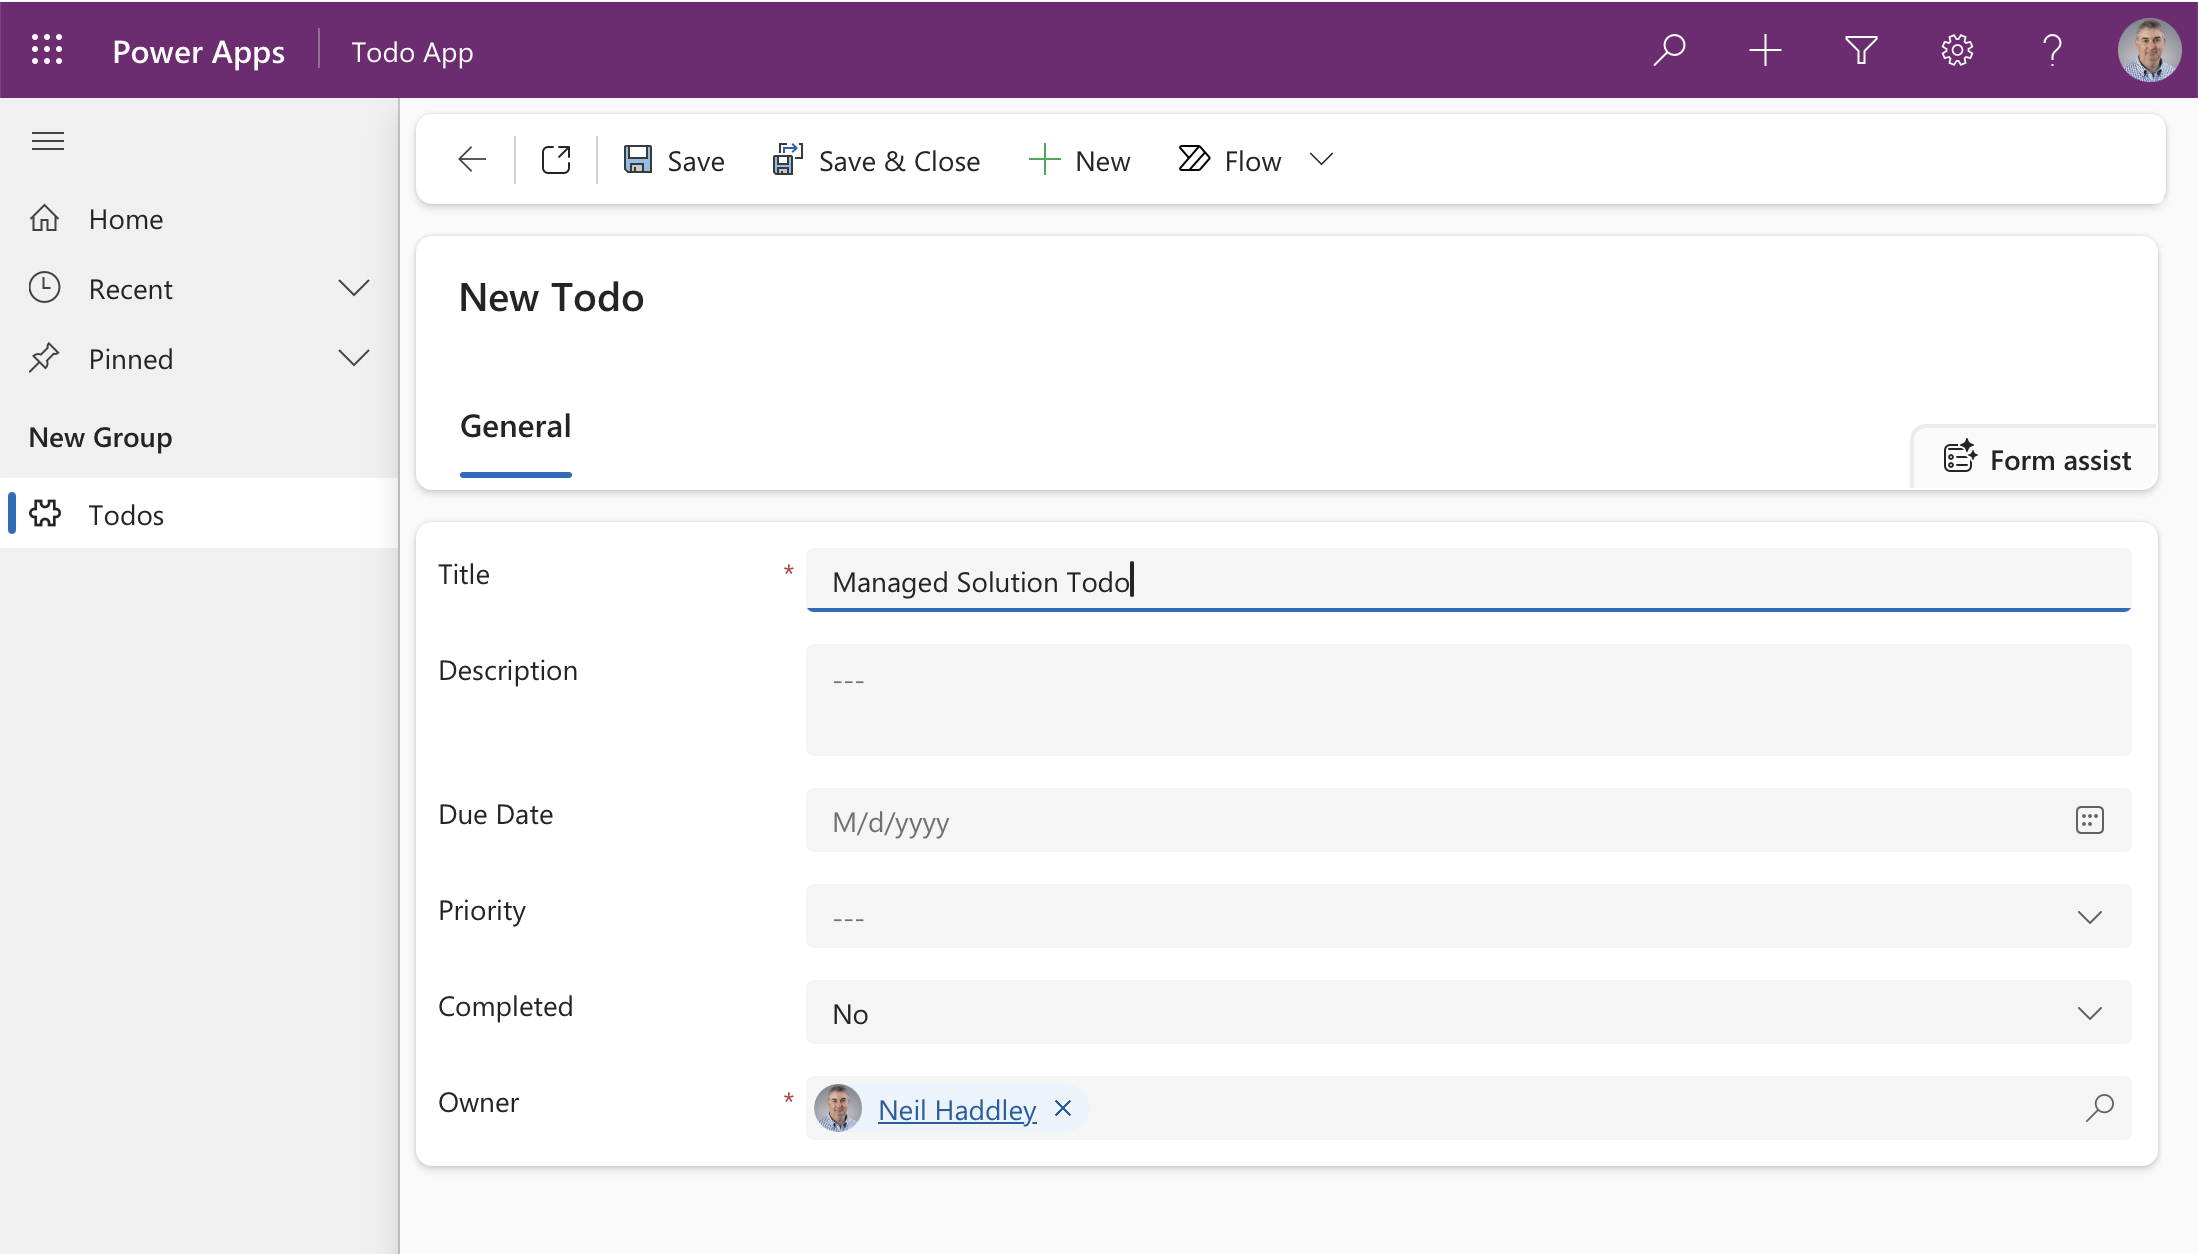Open the Neil Haddley owner link
2198x1254 pixels.
pos(957,1110)
